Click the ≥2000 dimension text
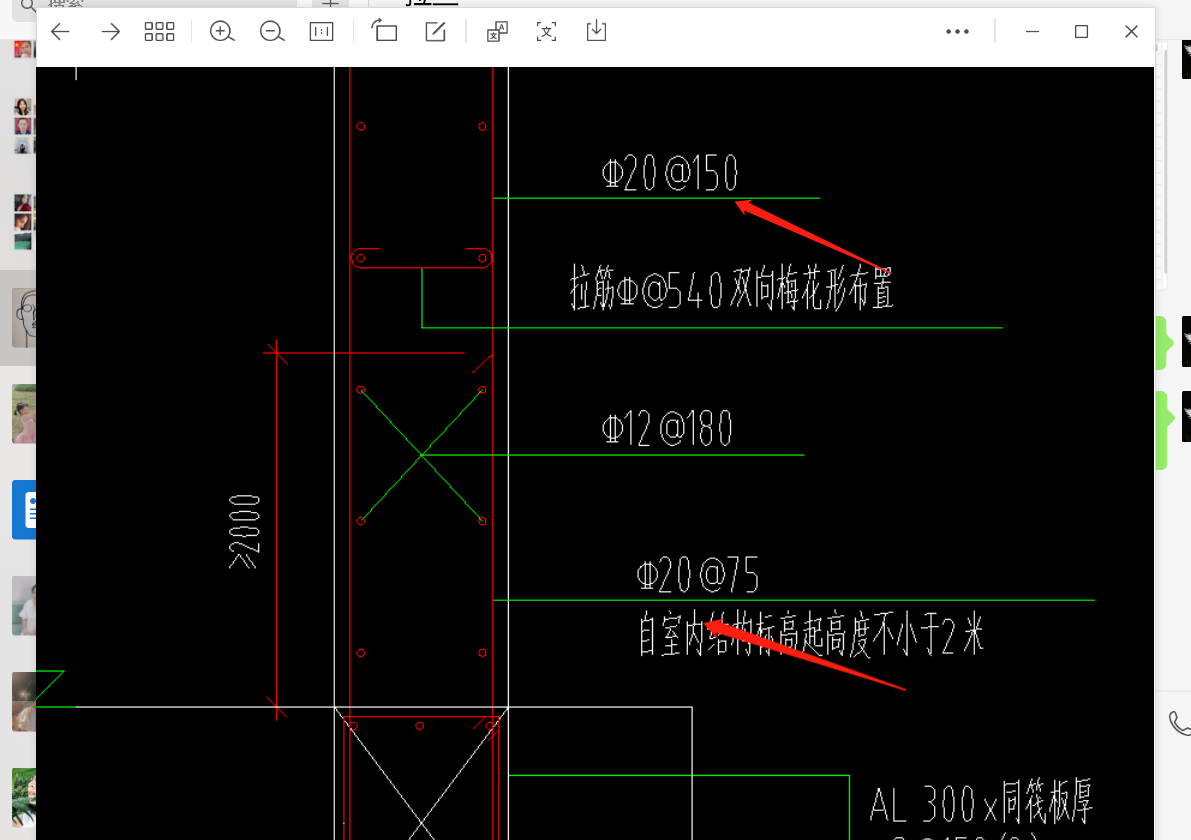This screenshot has height=840, width=1191. point(245,532)
